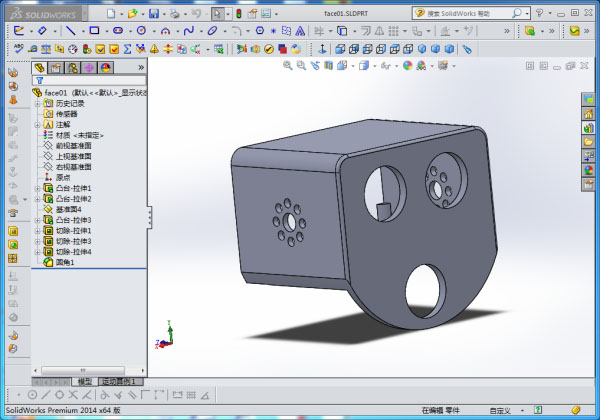Open the 自定义 units status entry

[501, 410]
